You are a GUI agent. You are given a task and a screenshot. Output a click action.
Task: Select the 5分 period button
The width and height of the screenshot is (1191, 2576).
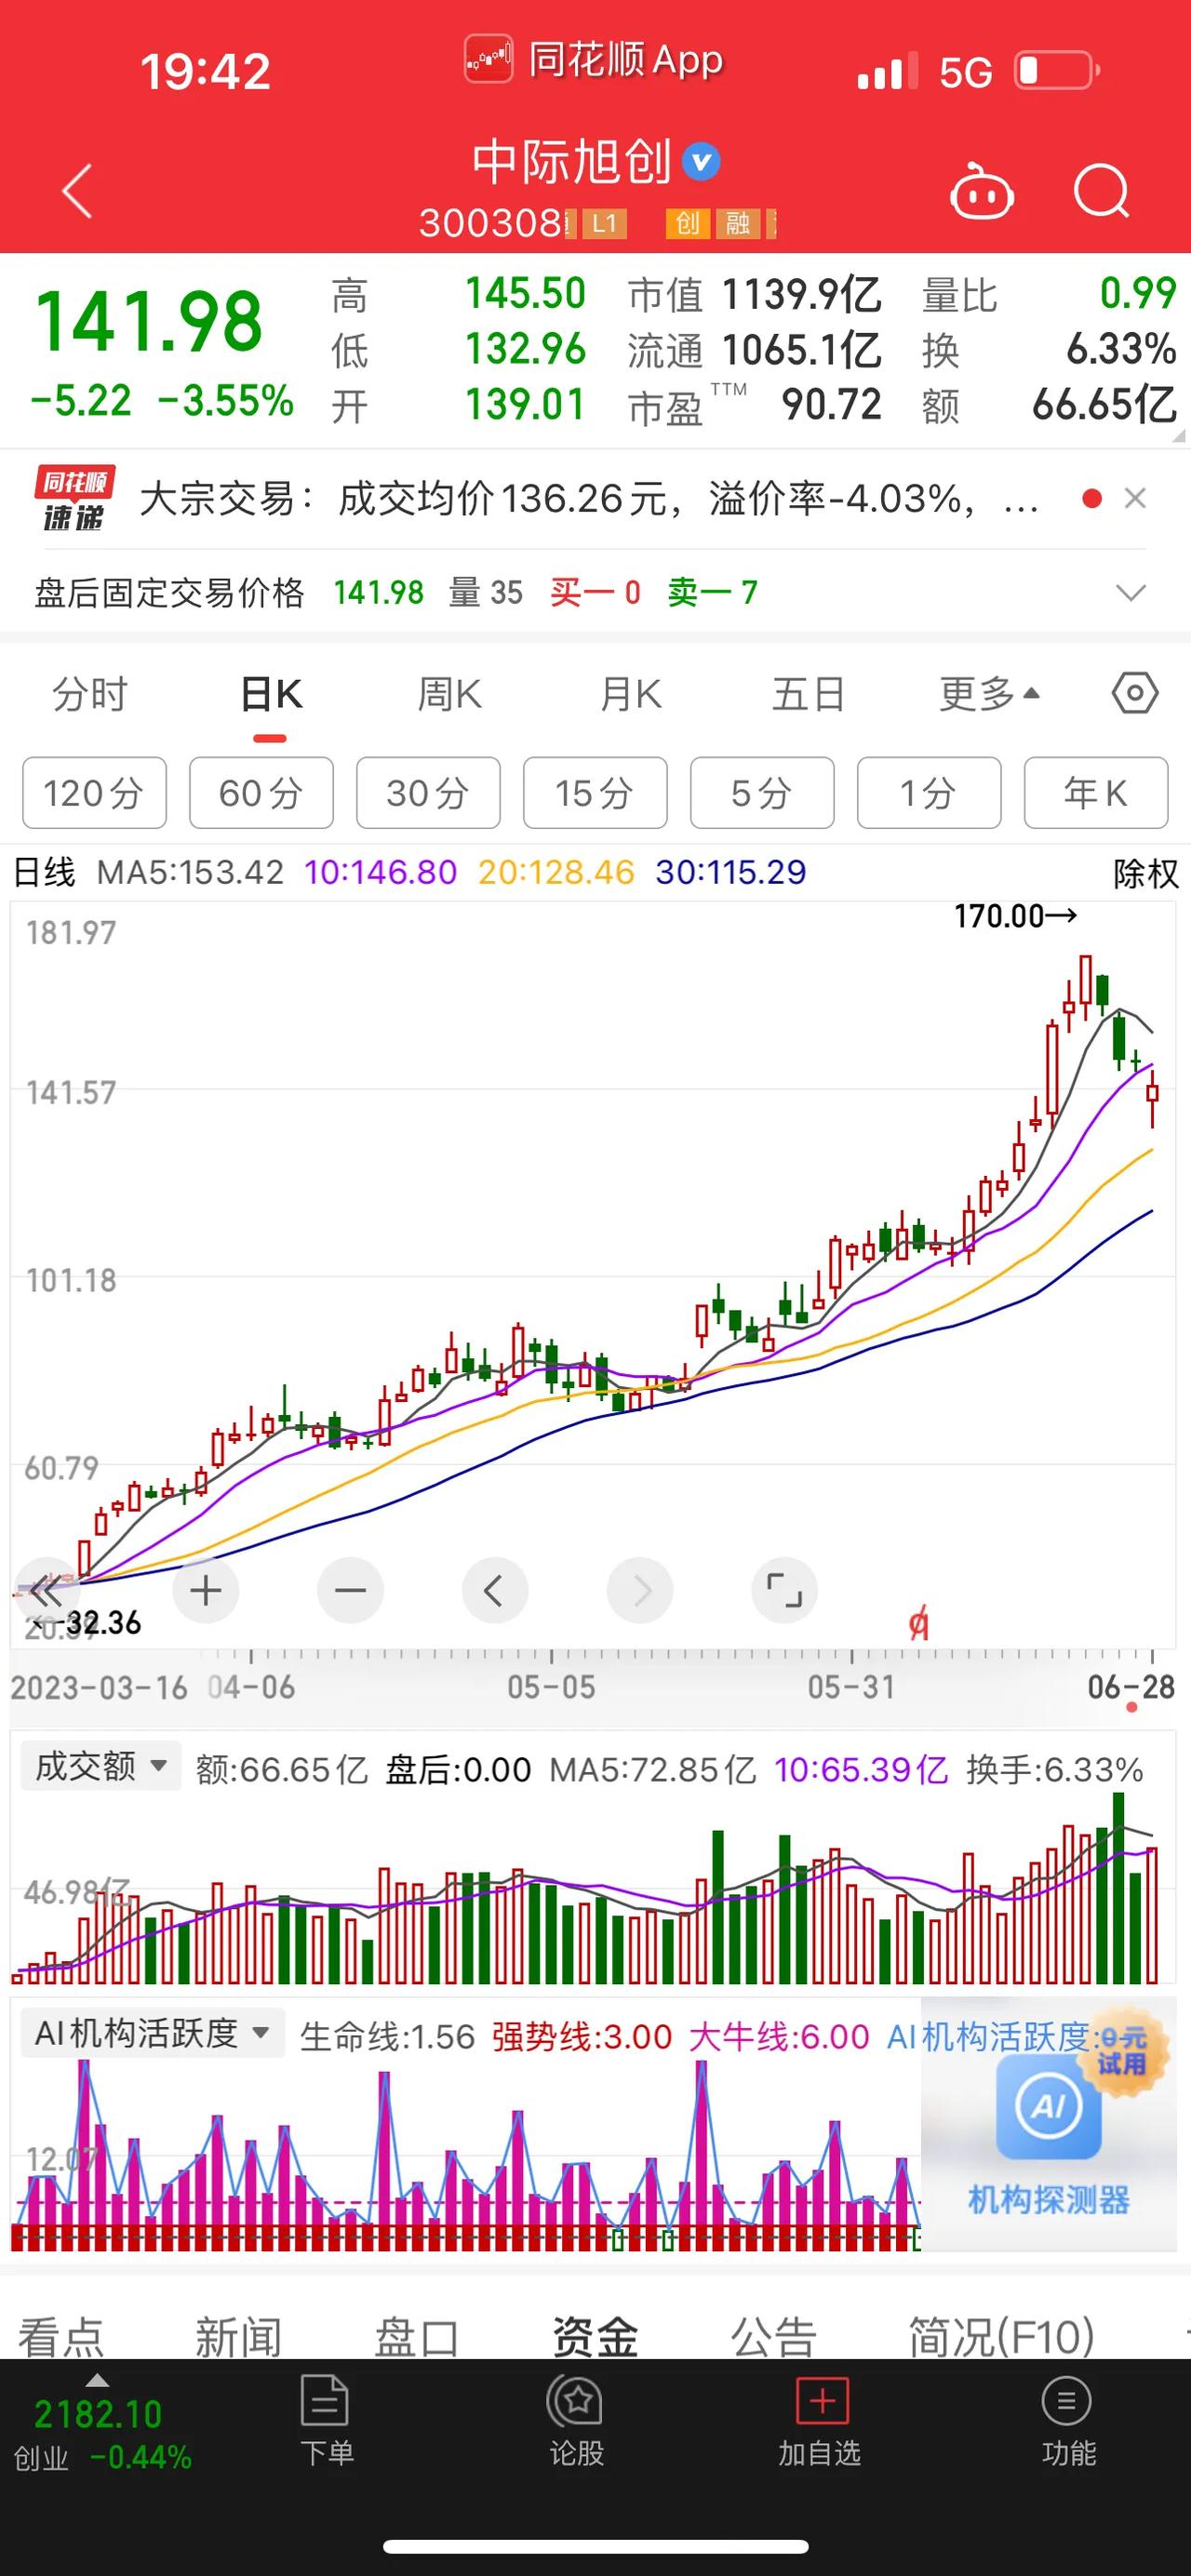tap(762, 793)
